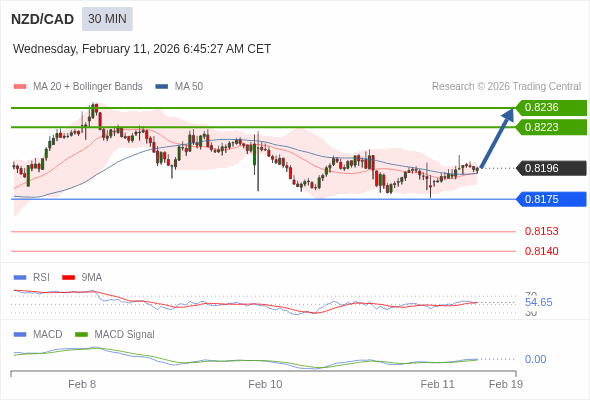Click the red MA 20 + Bollinger Bands swatch
The width and height of the screenshot is (590, 400).
pos(20,87)
